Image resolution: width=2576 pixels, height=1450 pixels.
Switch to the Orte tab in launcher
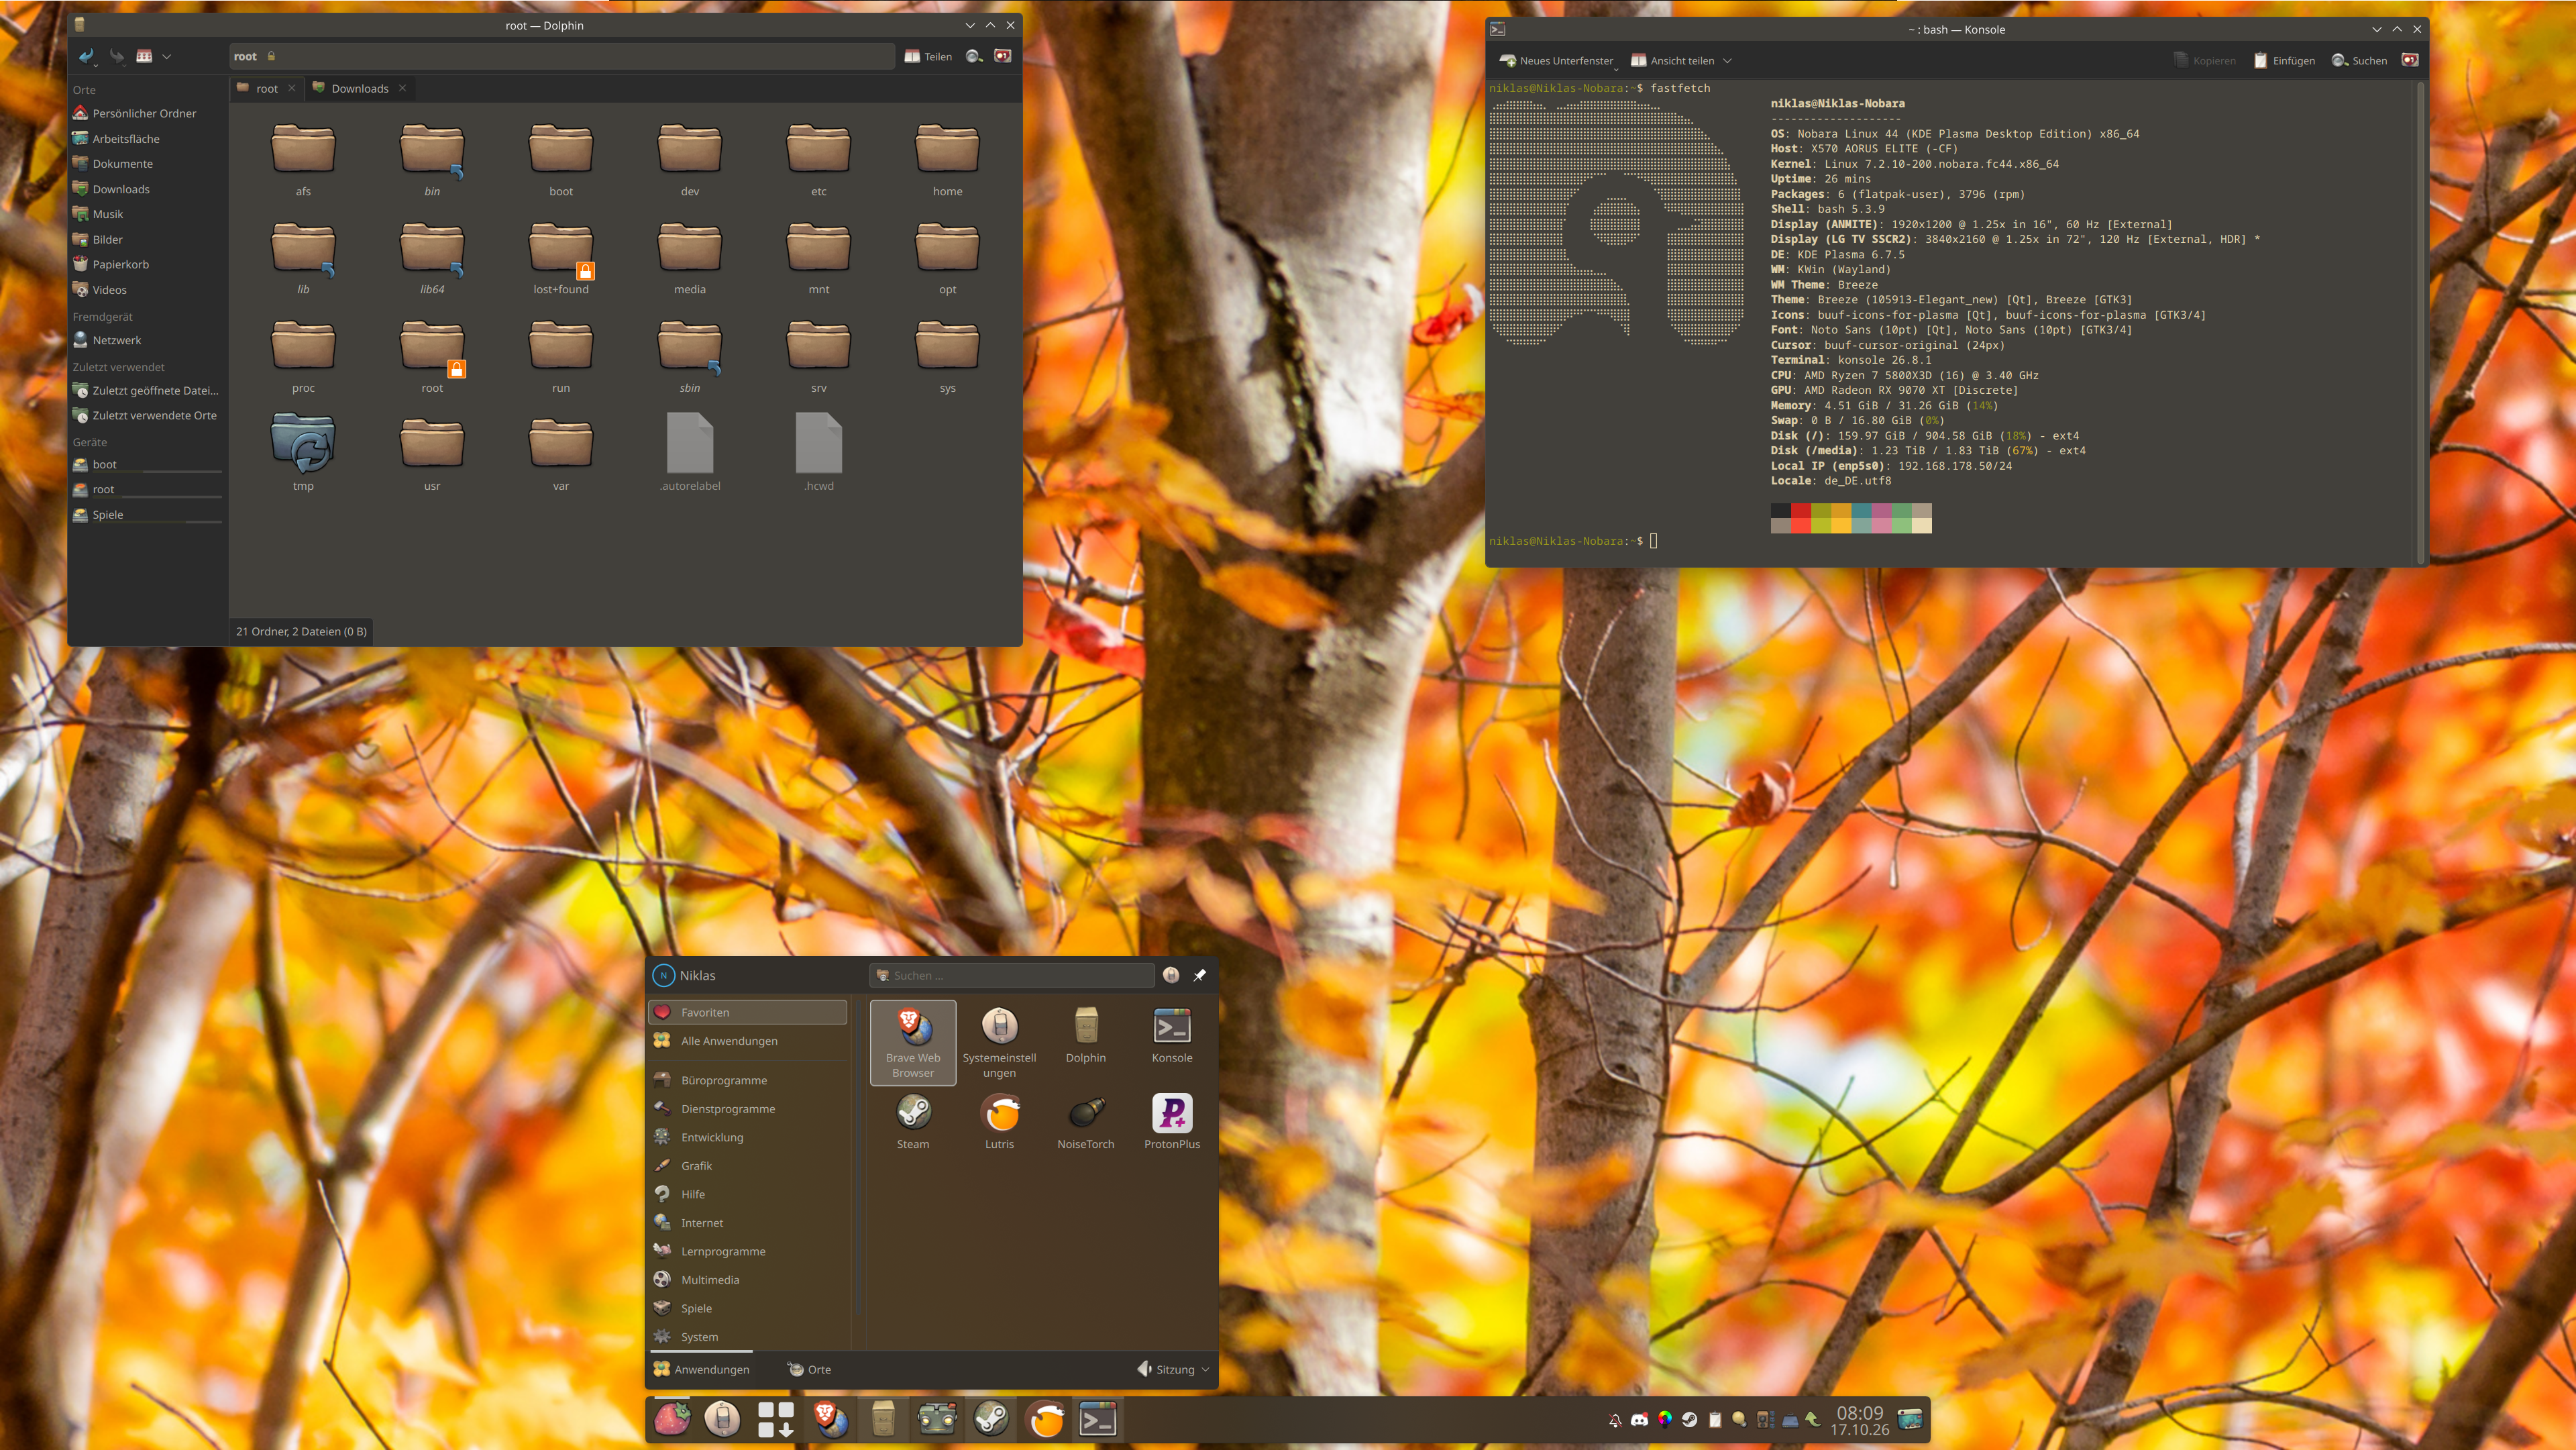coord(809,1370)
